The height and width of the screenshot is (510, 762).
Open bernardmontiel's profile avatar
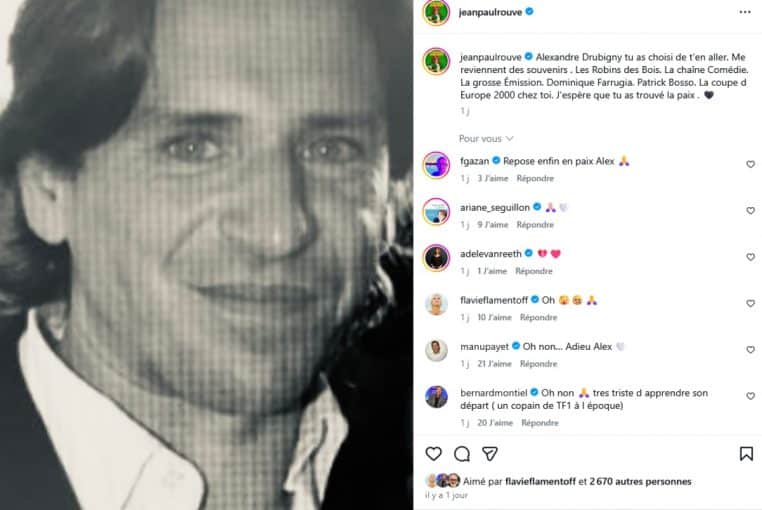(436, 396)
